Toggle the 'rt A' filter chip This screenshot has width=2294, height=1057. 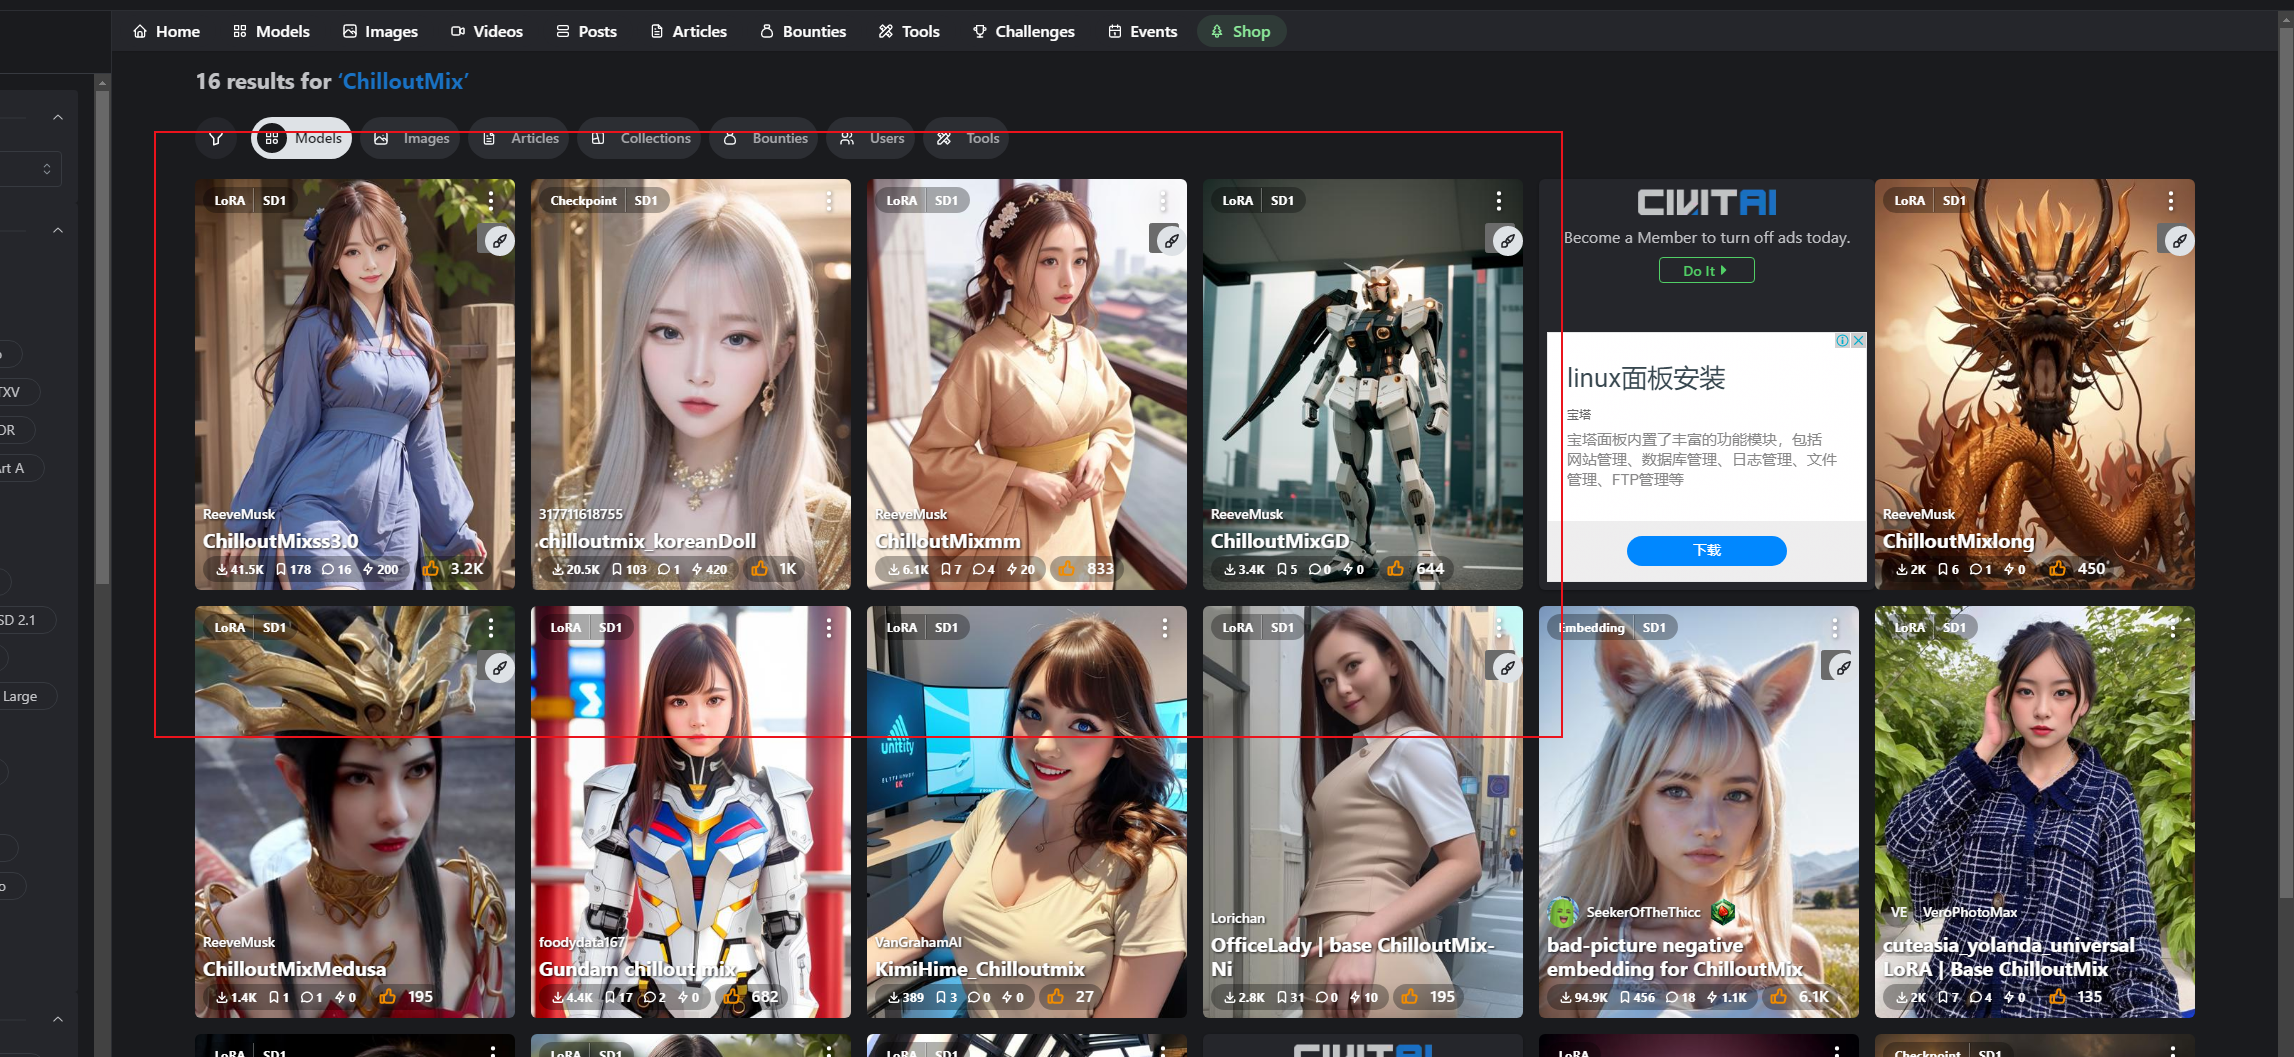click(x=20, y=468)
